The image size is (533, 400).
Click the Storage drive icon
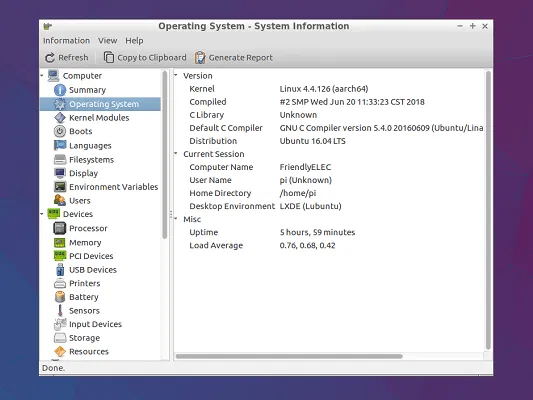point(60,338)
